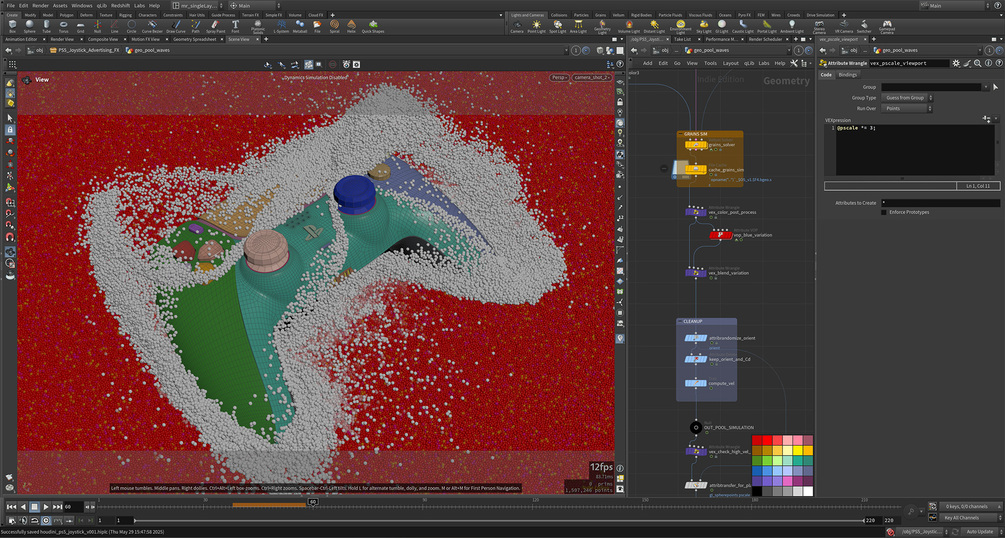Select the Box shelf tool
Screen dimensions: 1005x538
tap(12, 26)
